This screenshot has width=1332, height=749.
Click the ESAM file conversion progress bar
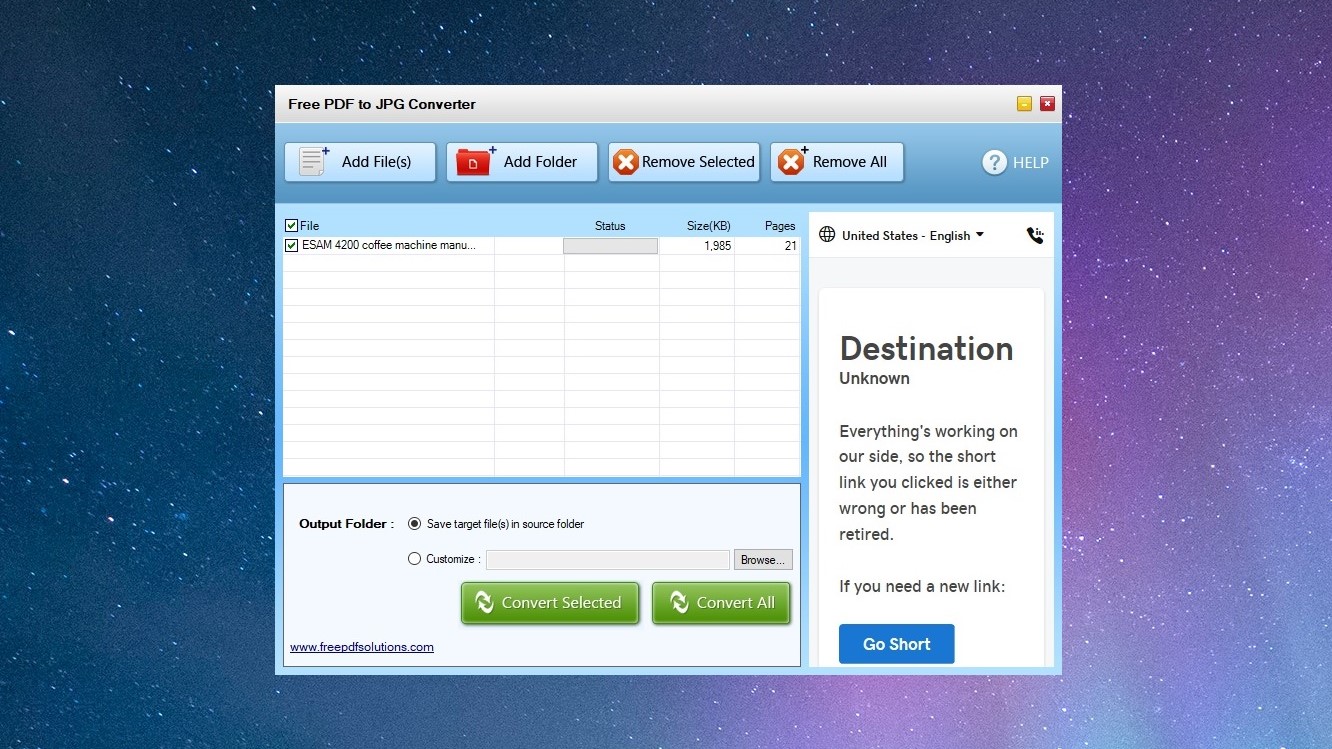(x=610, y=245)
